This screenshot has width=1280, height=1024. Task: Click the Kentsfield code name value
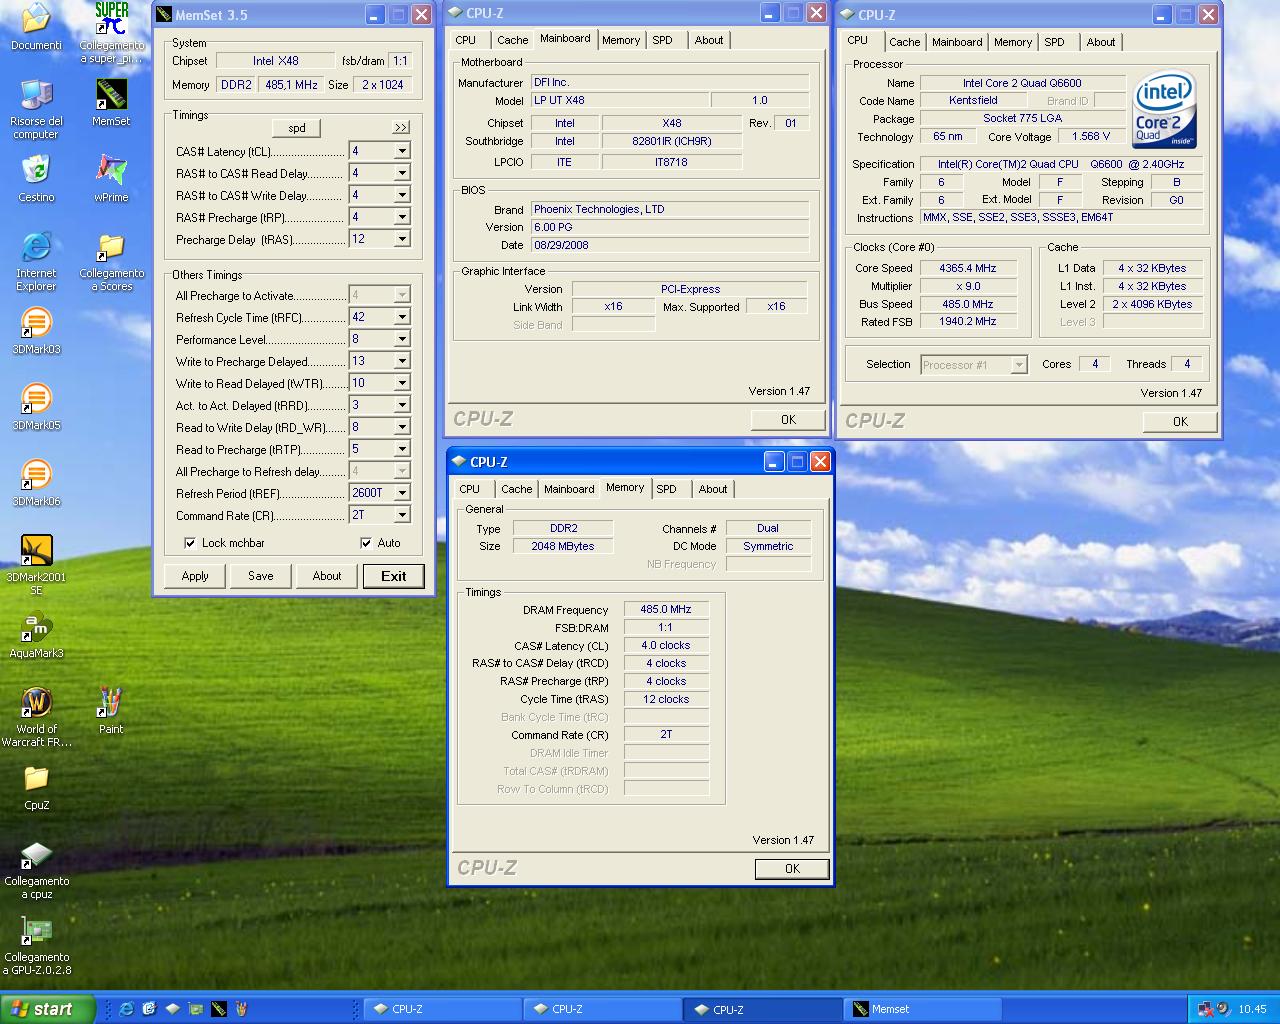(x=973, y=100)
